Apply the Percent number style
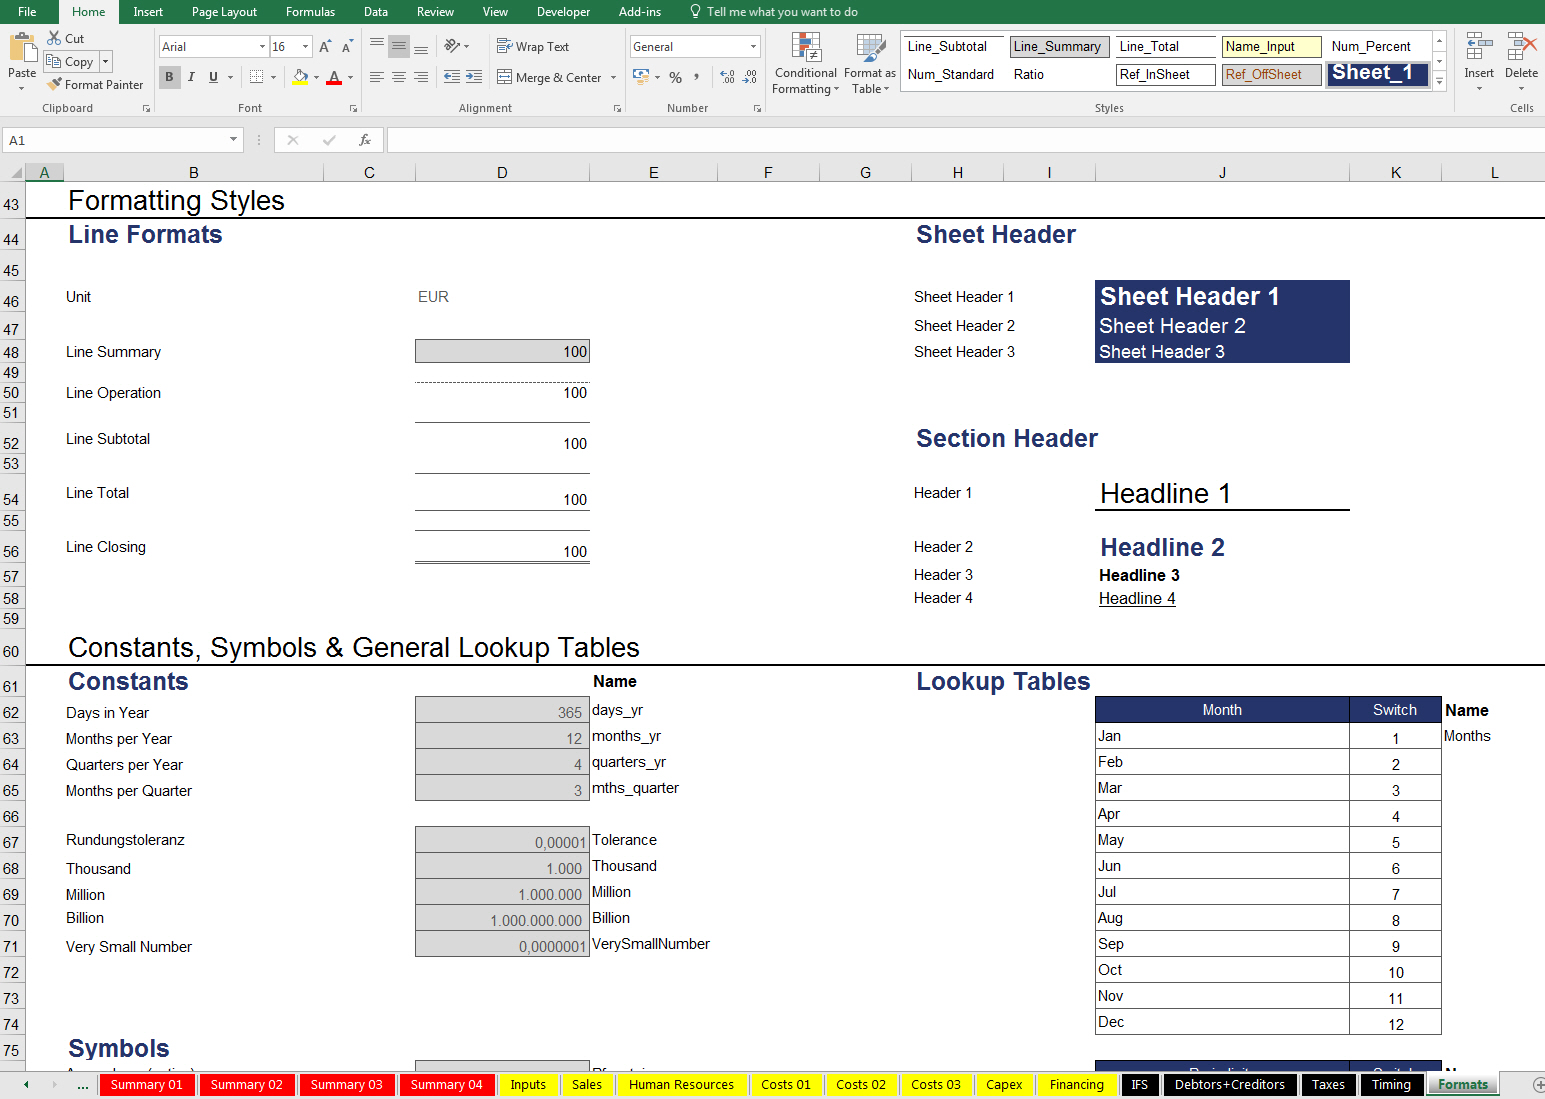Screen dimensions: 1545x1099 pyautogui.click(x=676, y=76)
